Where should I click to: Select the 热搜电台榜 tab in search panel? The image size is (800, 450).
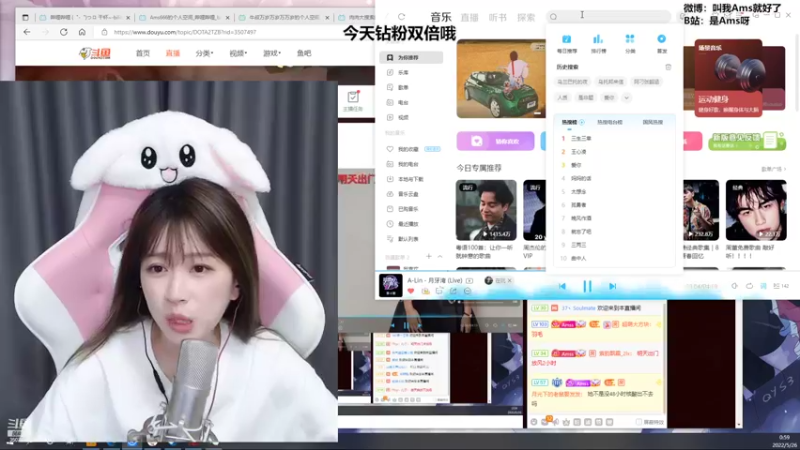tap(610, 122)
